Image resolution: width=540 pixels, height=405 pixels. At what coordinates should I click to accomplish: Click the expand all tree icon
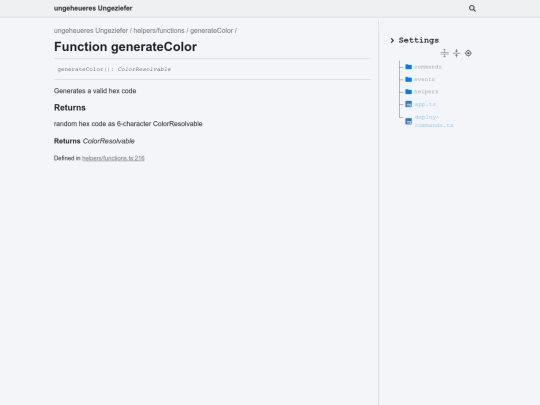[x=444, y=53]
